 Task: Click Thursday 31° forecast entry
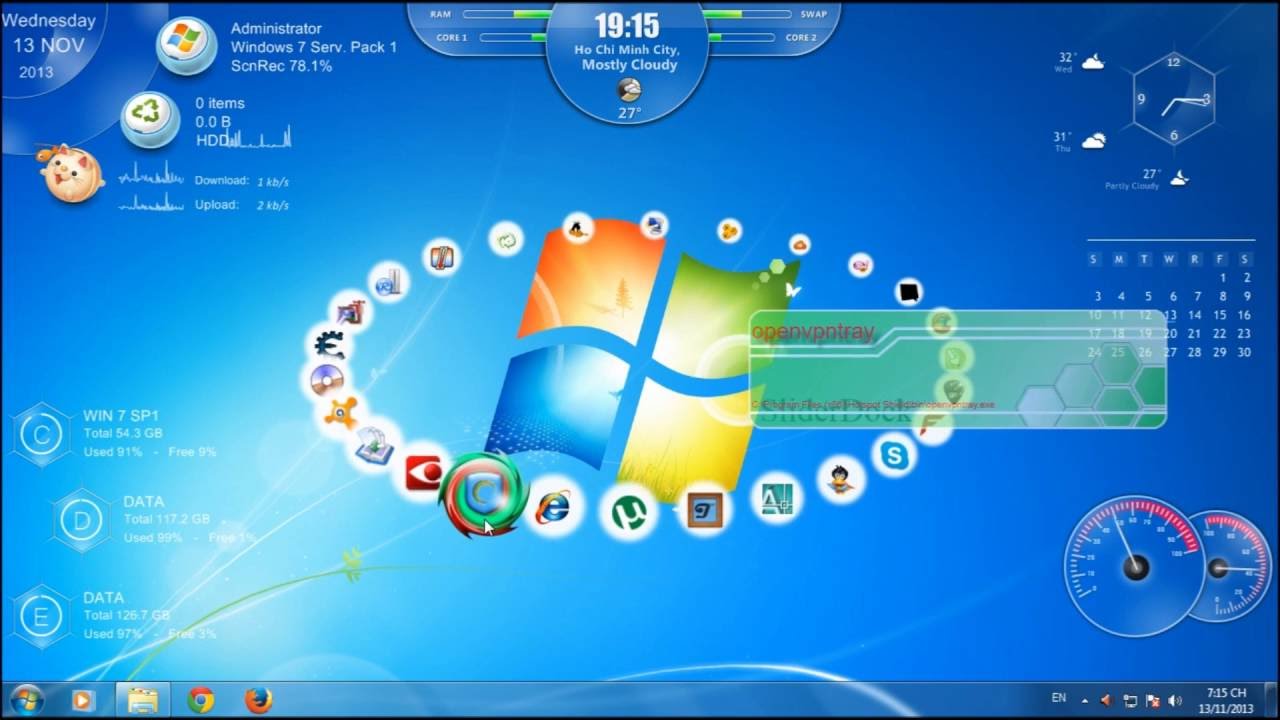[x=1079, y=141]
